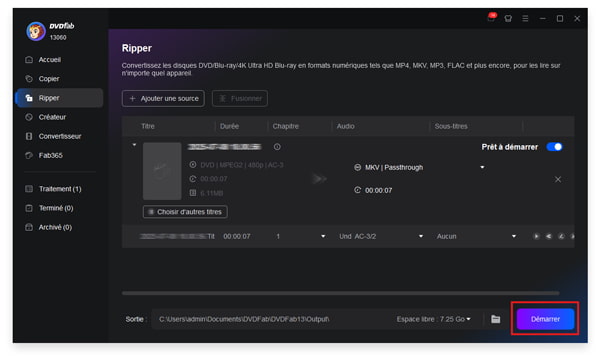
Task: Maximize the DVDFab window
Action: click(560, 18)
